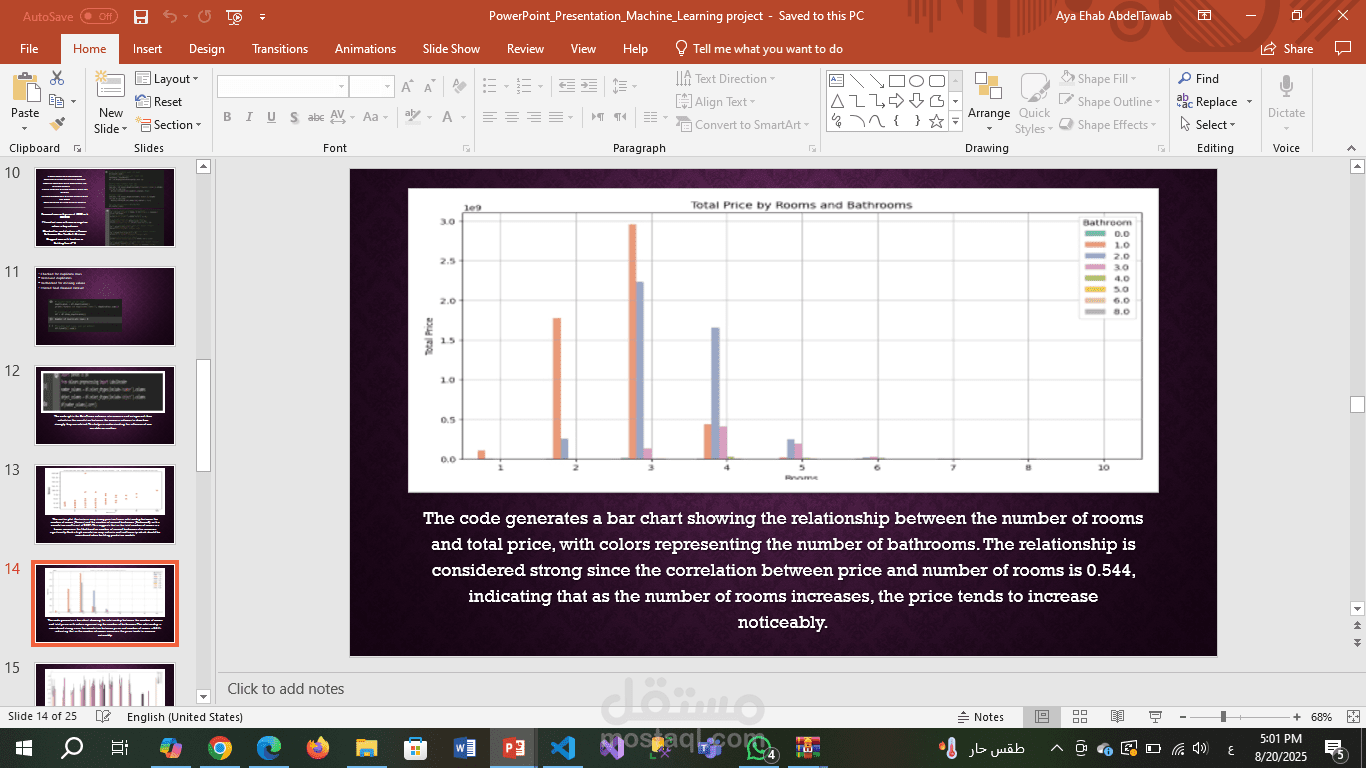Click the zoom out minus button
The height and width of the screenshot is (768, 1366).
1182,717
